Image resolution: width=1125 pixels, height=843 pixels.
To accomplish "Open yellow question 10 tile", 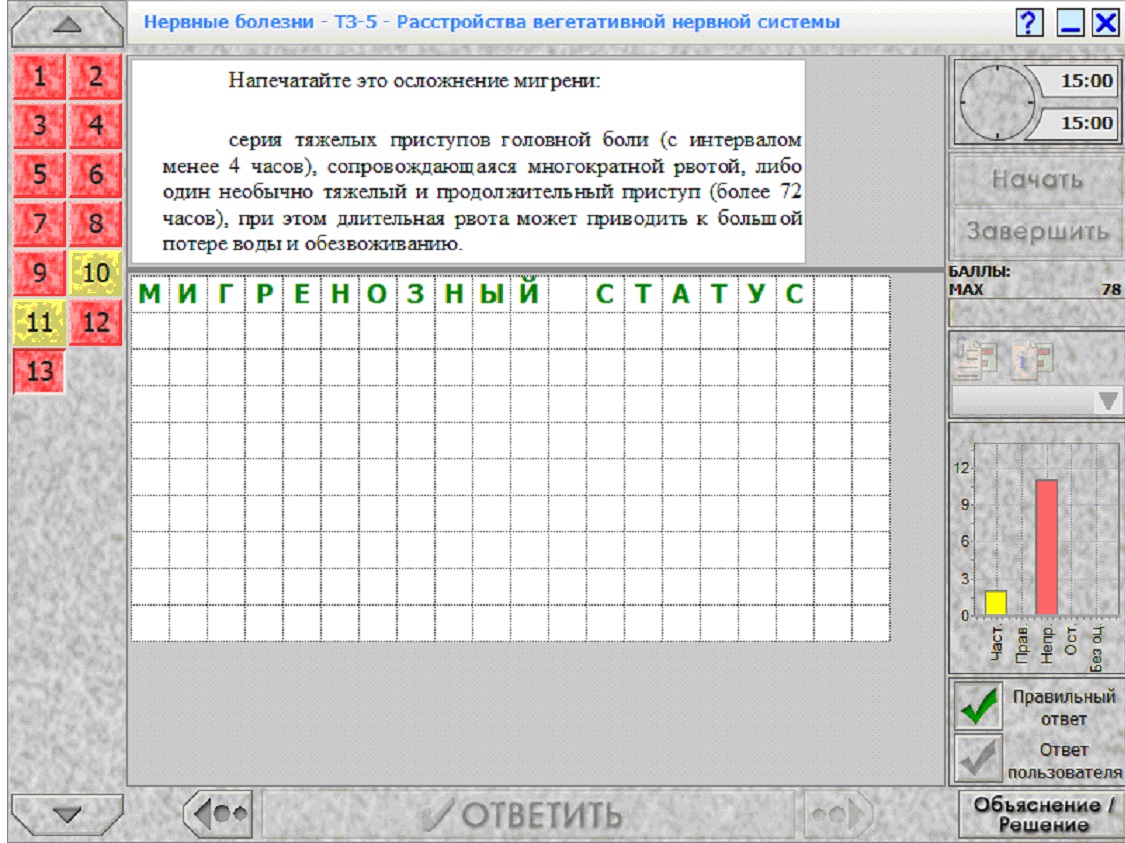I will tap(95, 273).
